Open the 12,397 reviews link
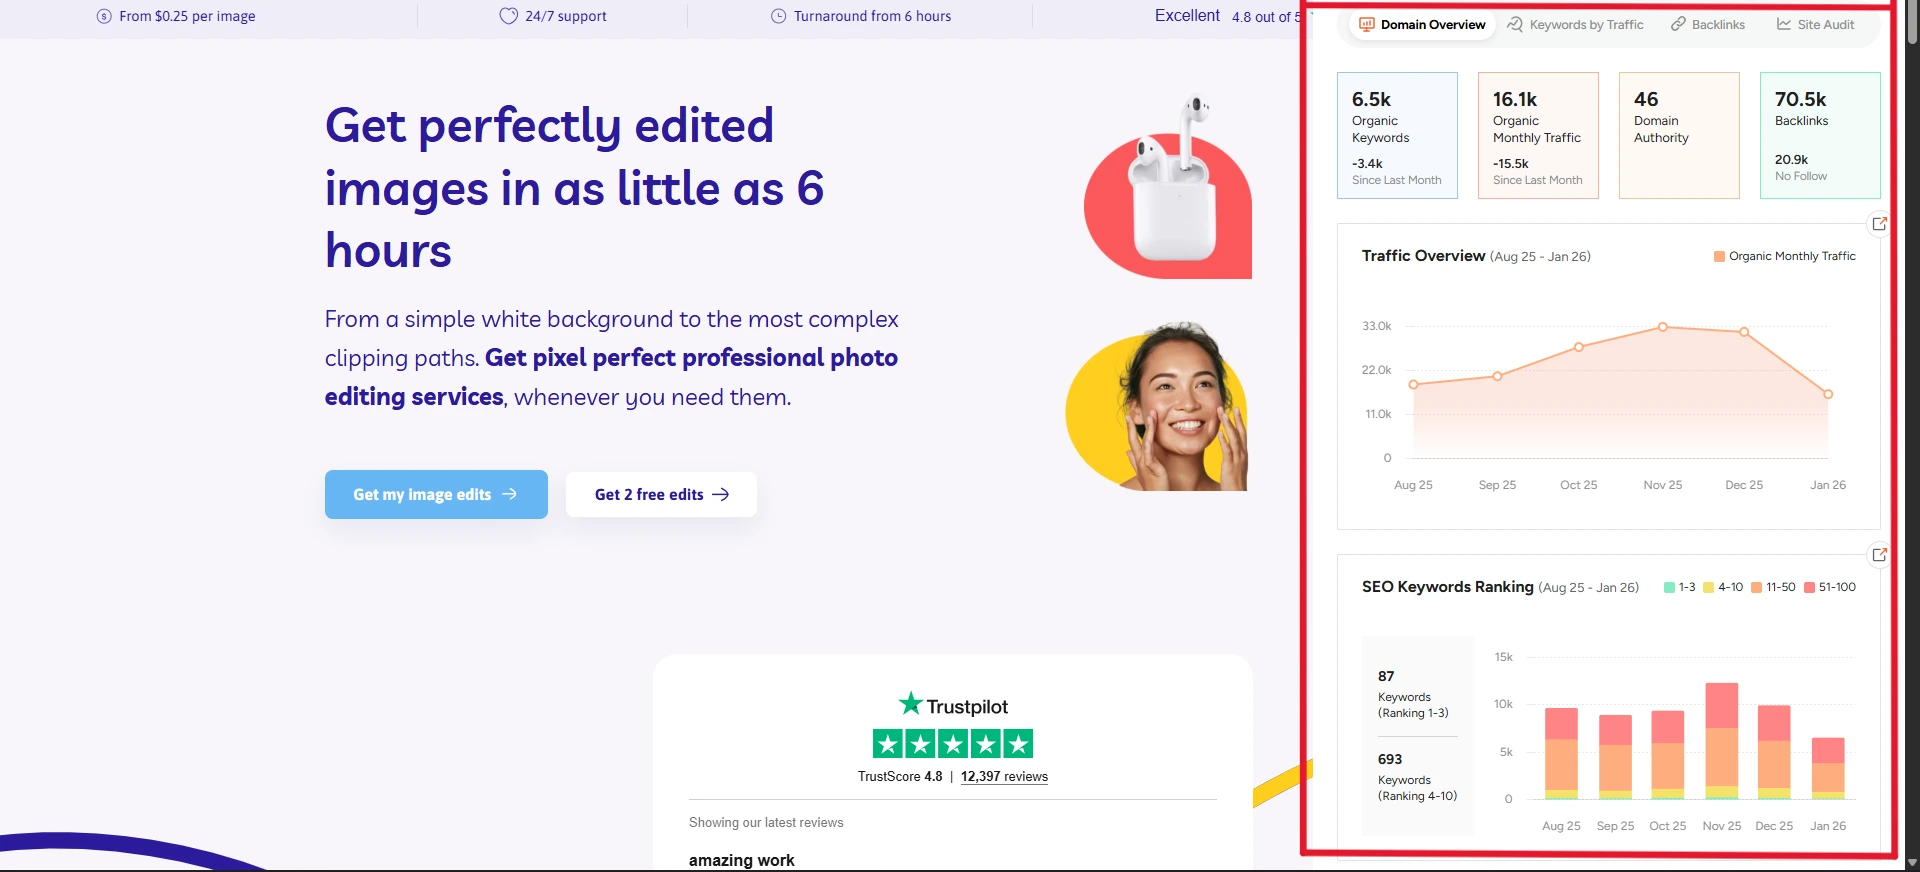The image size is (1920, 872). click(x=1004, y=777)
